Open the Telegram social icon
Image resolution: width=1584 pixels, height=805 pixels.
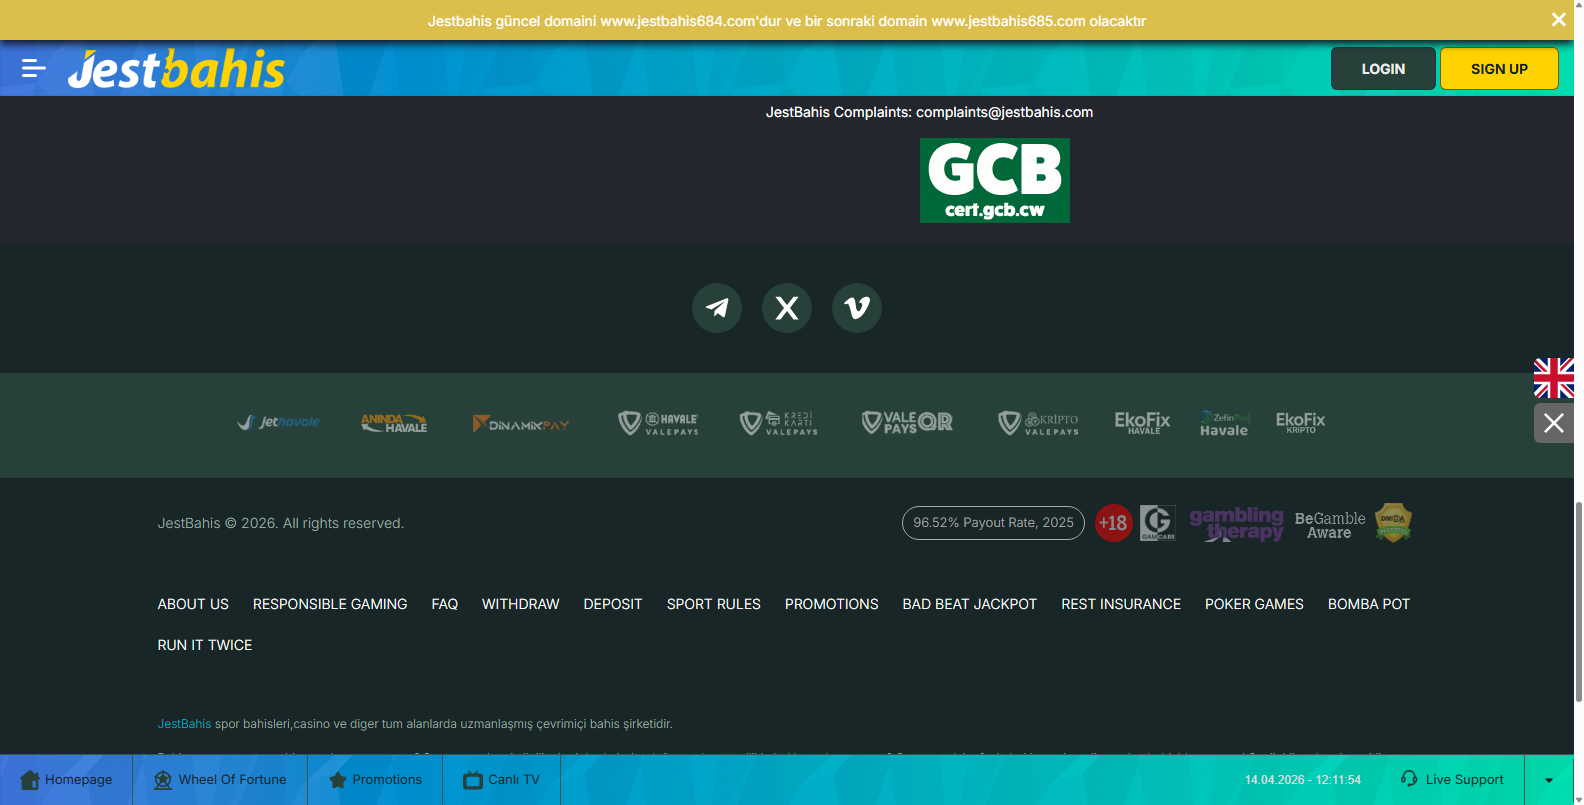[x=717, y=307]
